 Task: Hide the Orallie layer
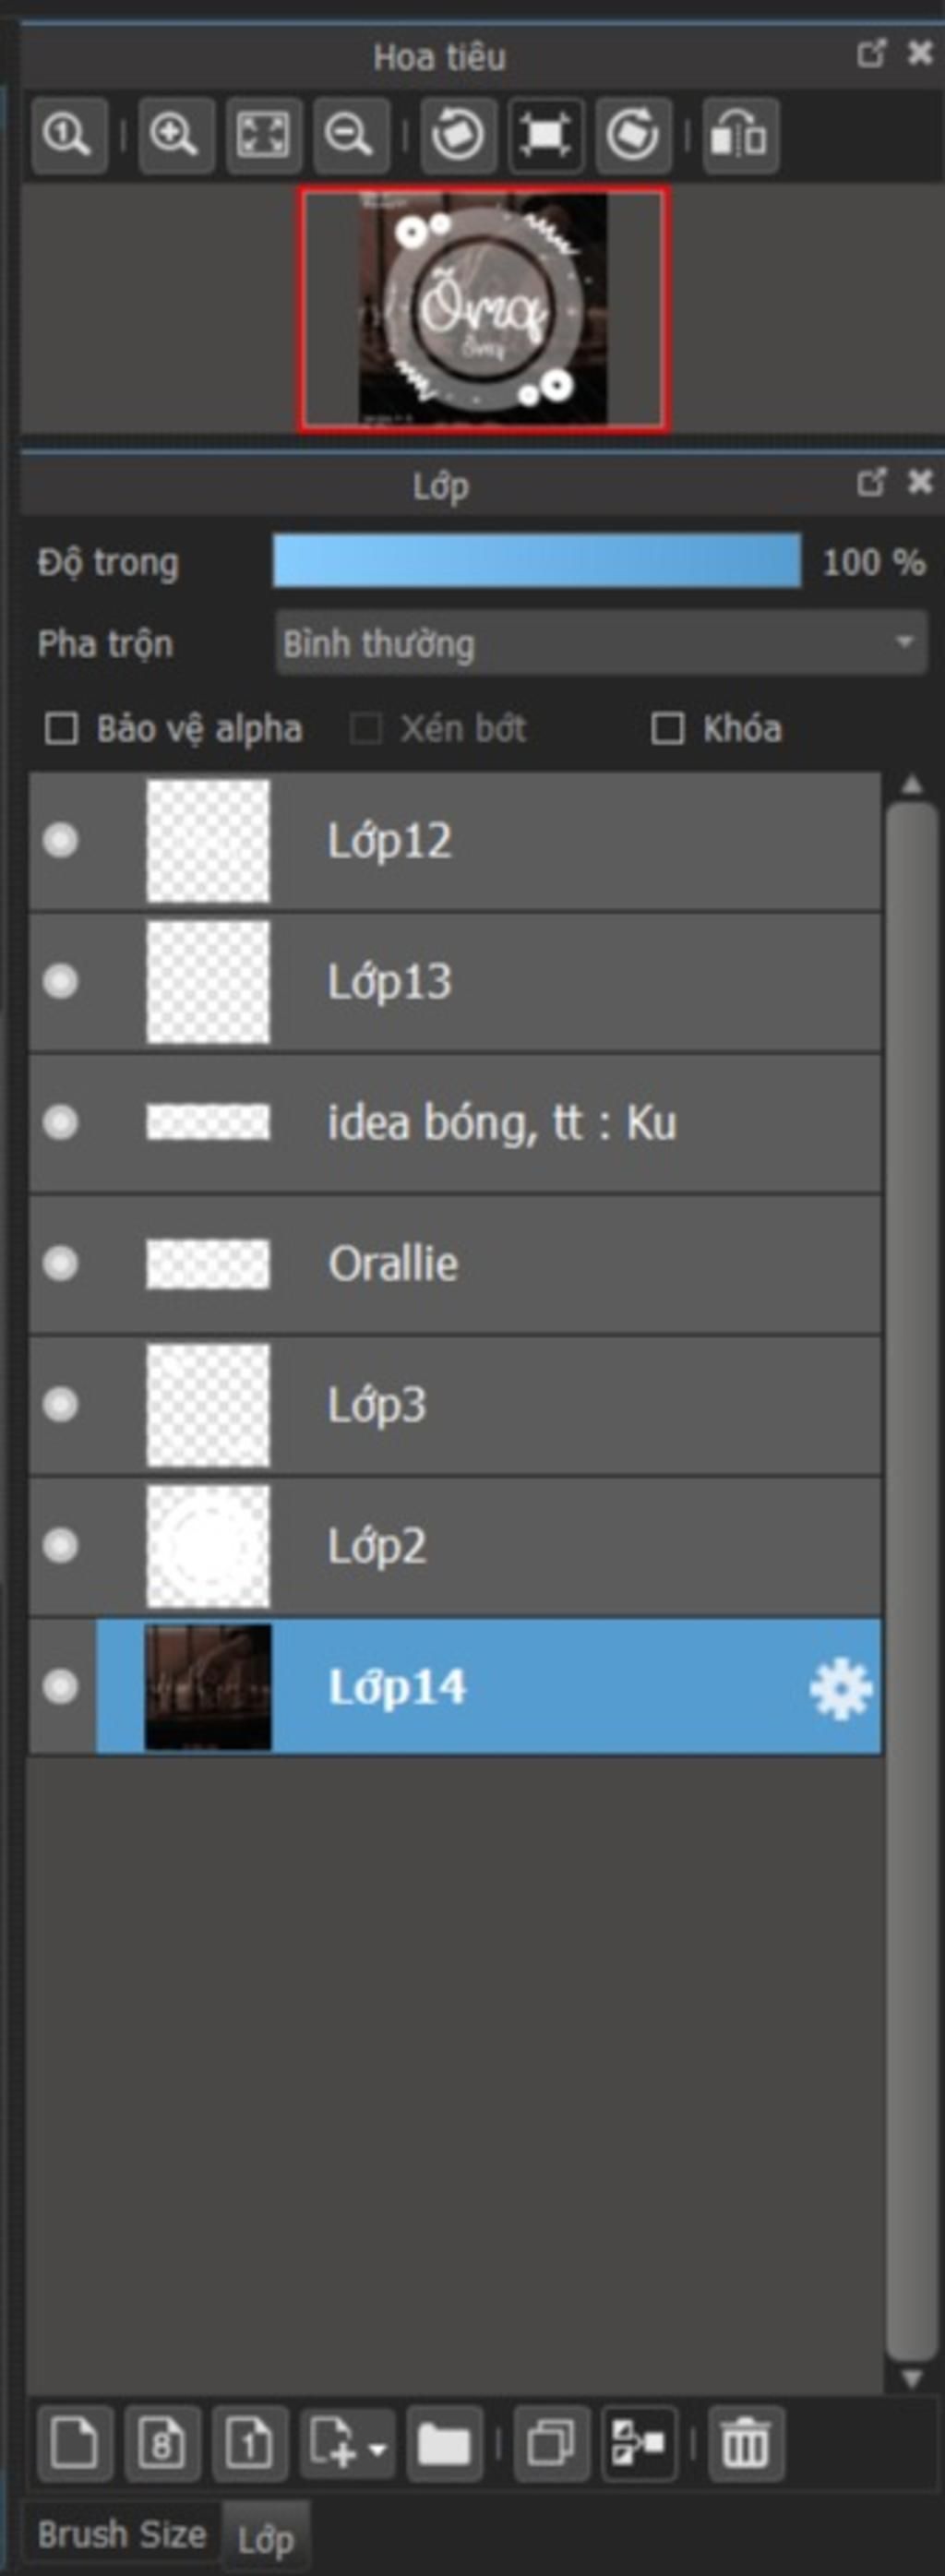pyautogui.click(x=60, y=1263)
